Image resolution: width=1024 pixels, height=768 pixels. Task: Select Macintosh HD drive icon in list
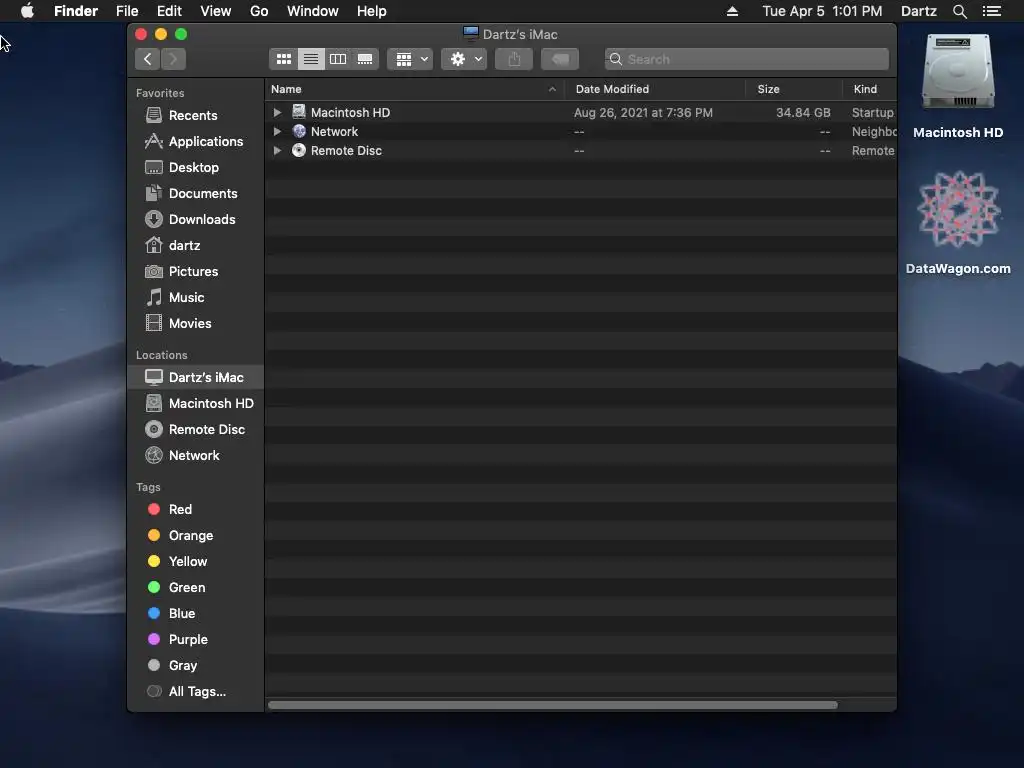click(298, 112)
